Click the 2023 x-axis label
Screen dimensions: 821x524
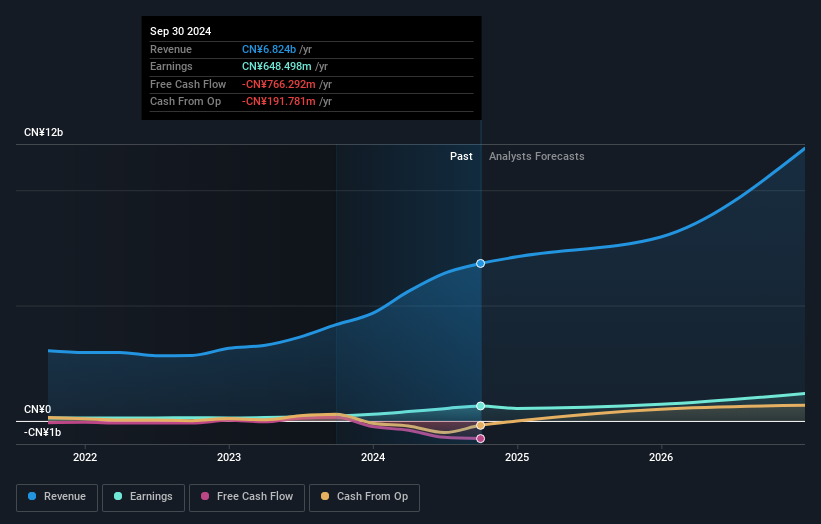229,457
